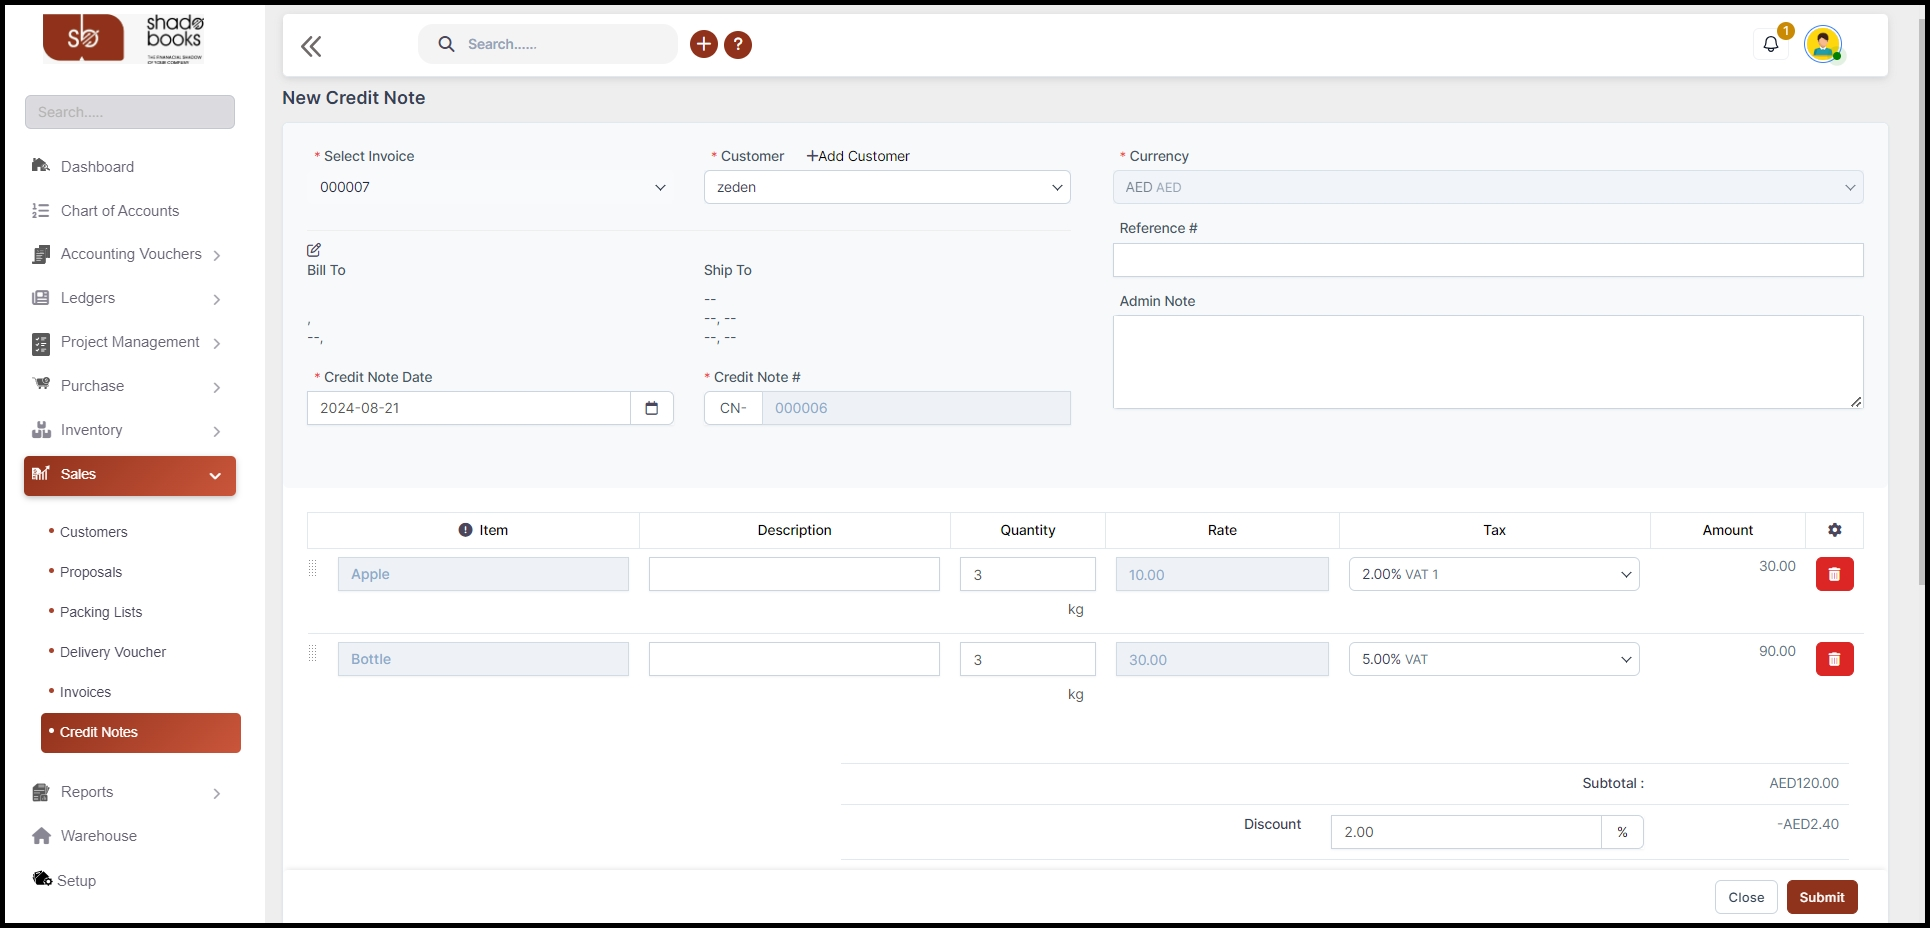Click drag handle of Apple row
This screenshot has height=928, width=1930.
pyautogui.click(x=313, y=568)
